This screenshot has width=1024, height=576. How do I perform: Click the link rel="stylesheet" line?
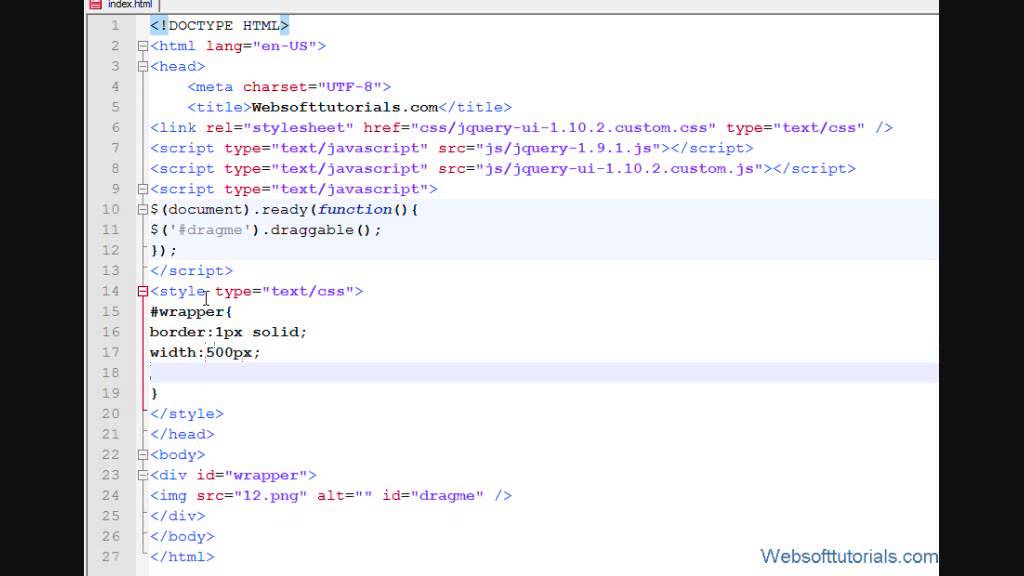pos(521,128)
